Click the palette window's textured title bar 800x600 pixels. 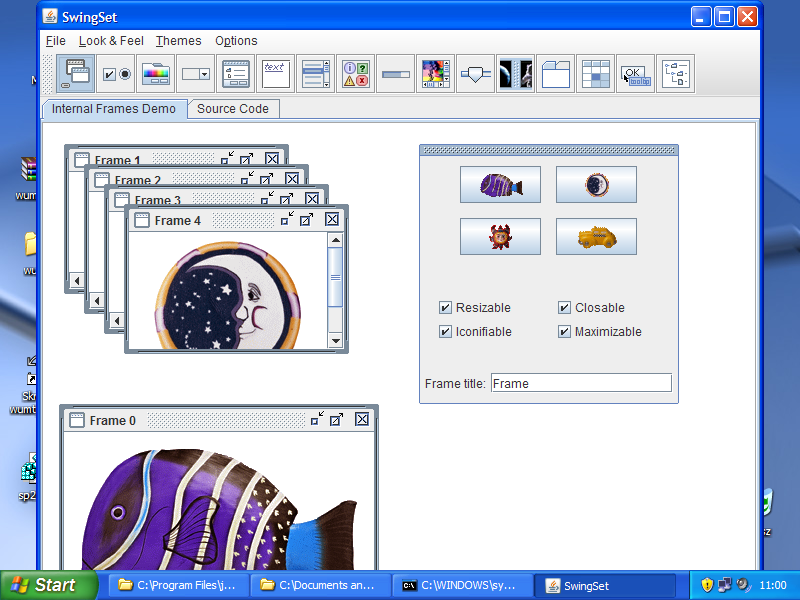[549, 150]
